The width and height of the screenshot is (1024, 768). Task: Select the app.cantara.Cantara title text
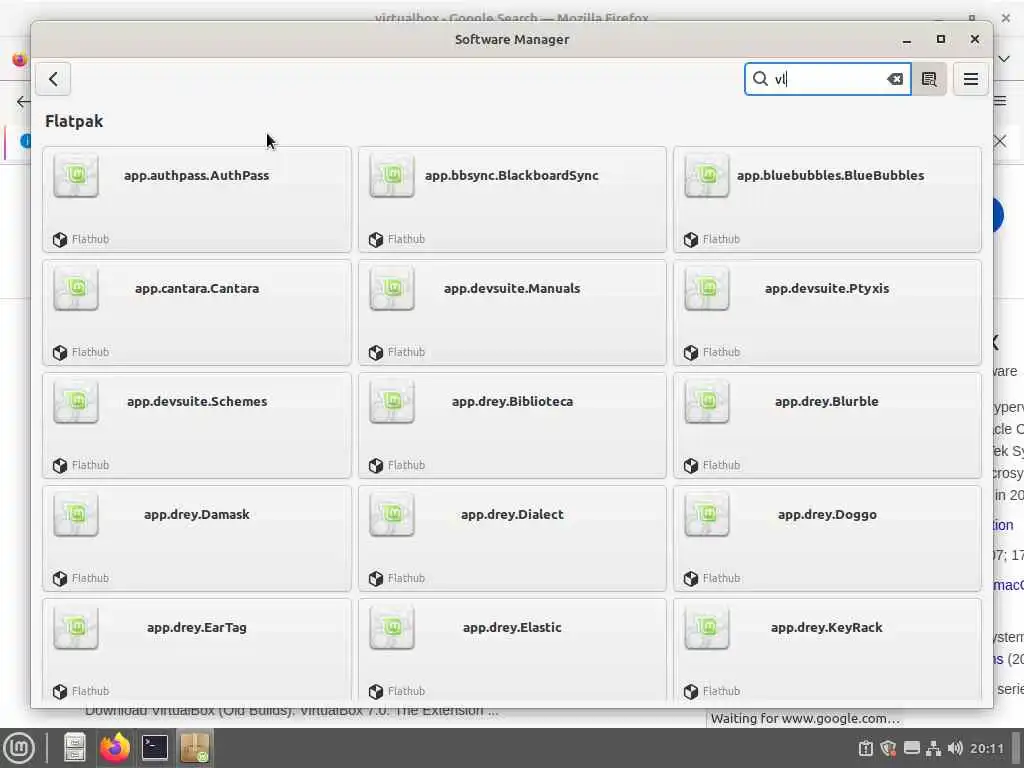197,288
